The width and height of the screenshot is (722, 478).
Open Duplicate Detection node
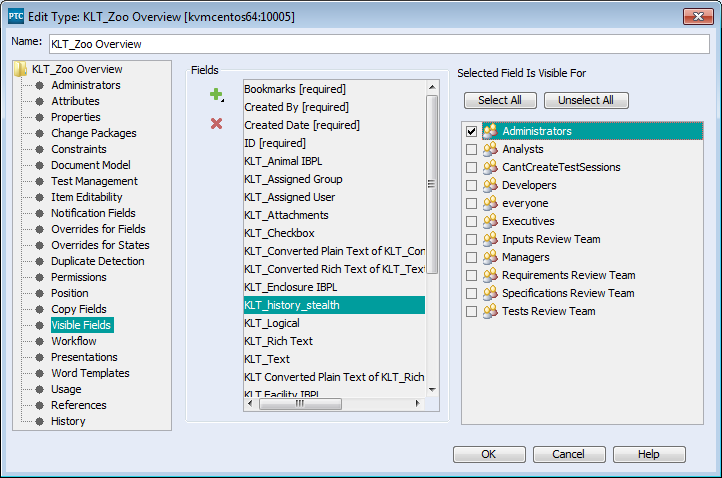click(x=98, y=261)
